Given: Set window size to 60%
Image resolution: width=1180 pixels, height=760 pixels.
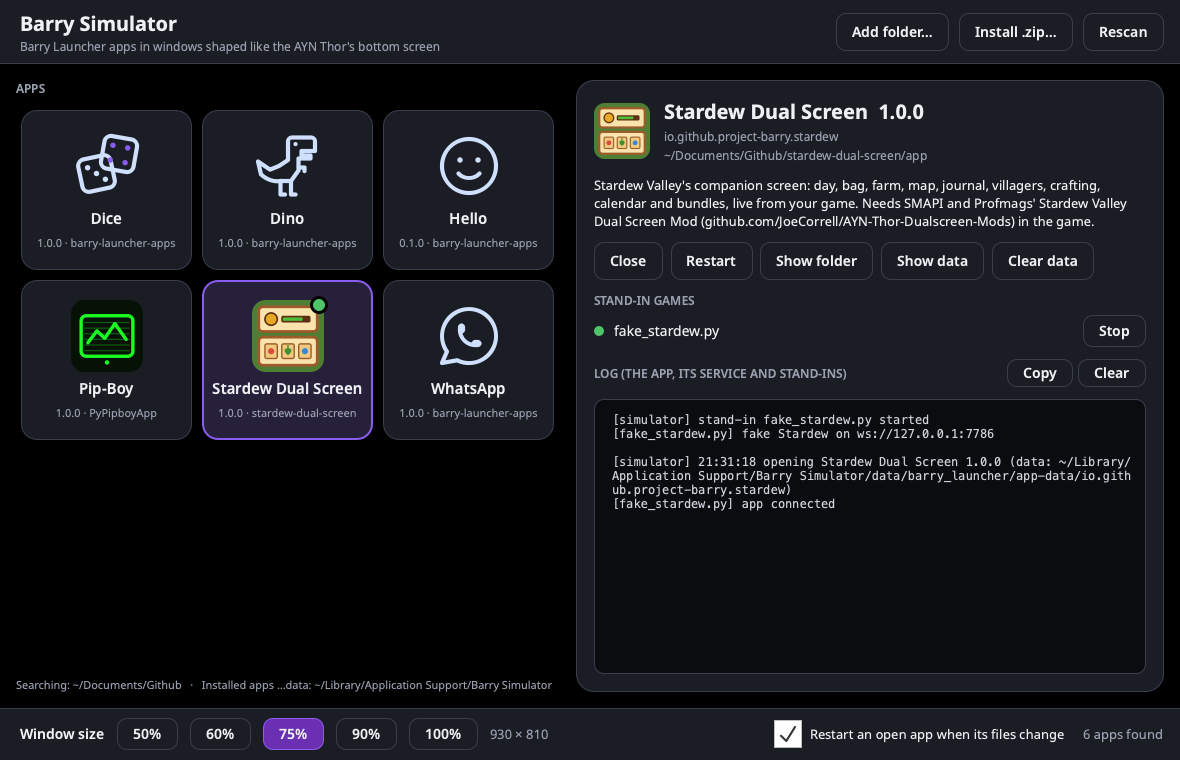Looking at the screenshot, I should (220, 734).
